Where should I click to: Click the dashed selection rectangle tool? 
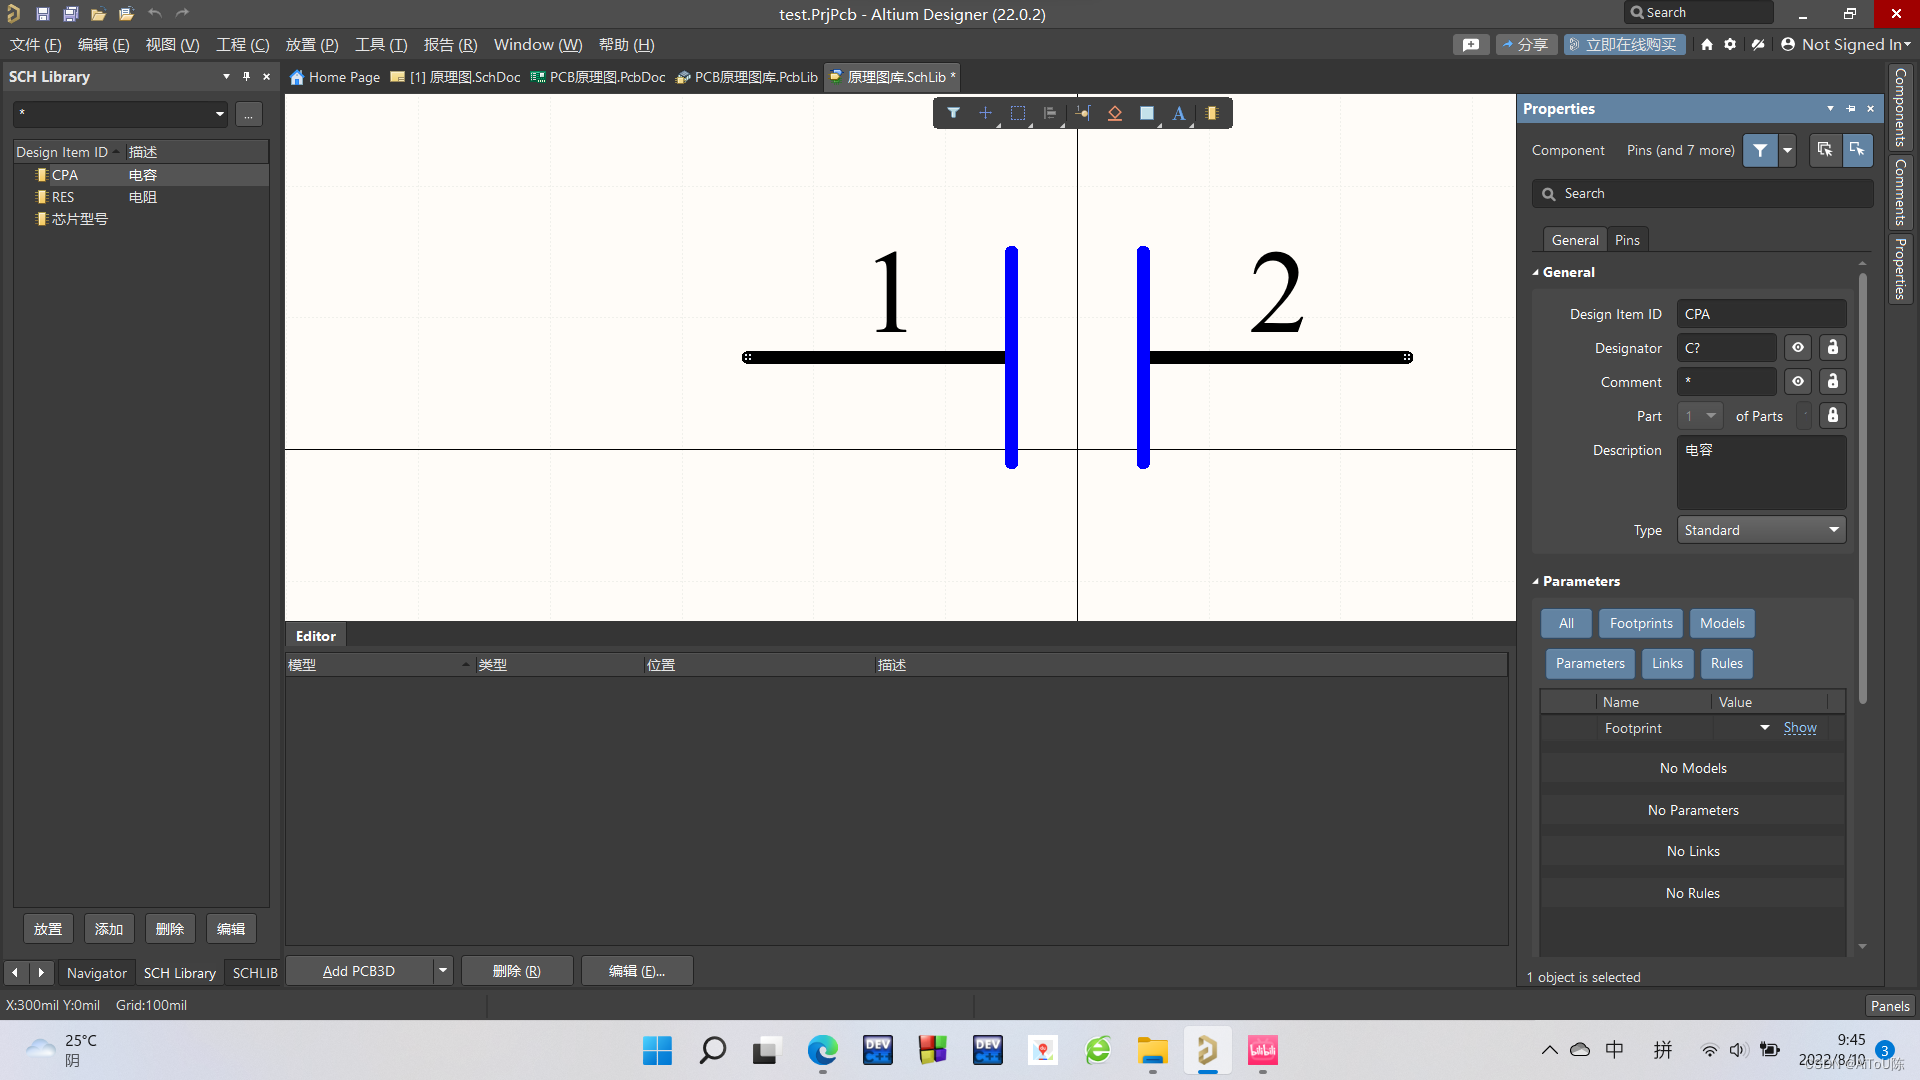click(x=1018, y=113)
